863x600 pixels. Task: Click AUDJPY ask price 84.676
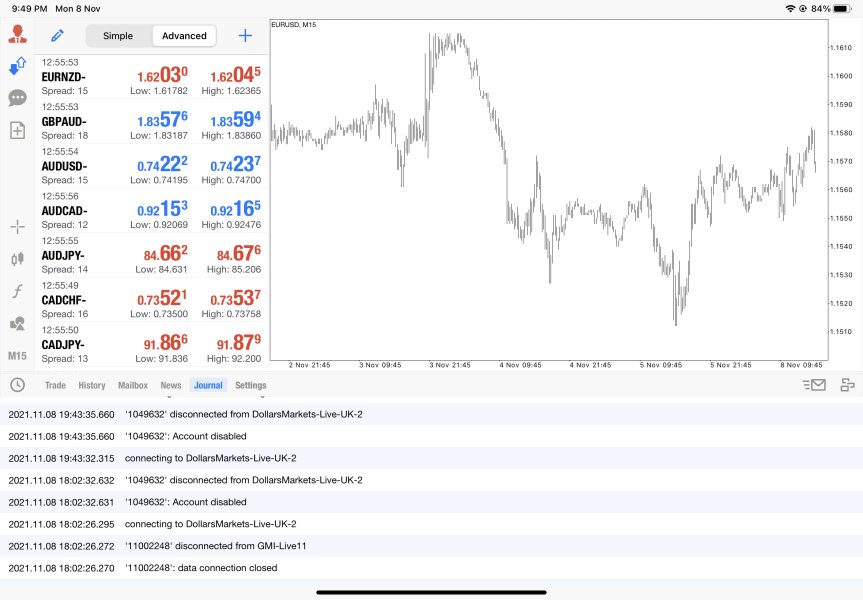coord(239,253)
